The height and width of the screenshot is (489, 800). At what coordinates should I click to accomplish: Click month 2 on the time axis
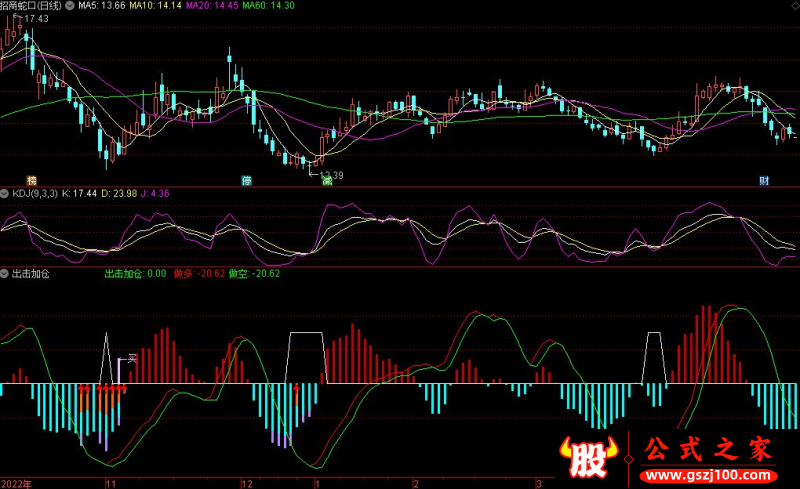tap(416, 484)
